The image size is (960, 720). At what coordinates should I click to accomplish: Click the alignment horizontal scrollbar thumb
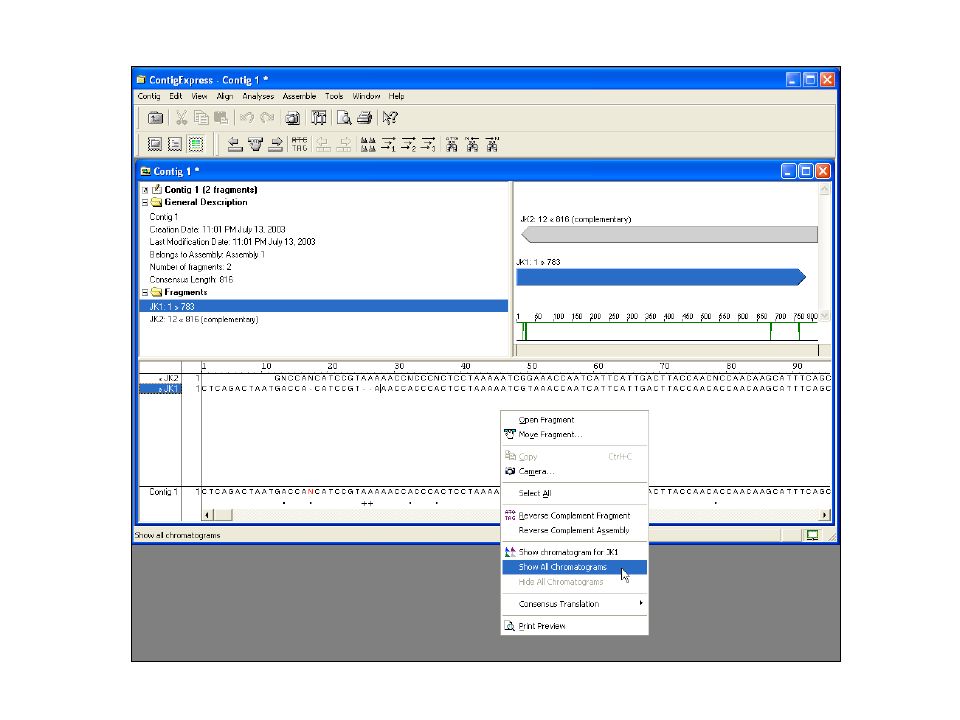pos(223,515)
